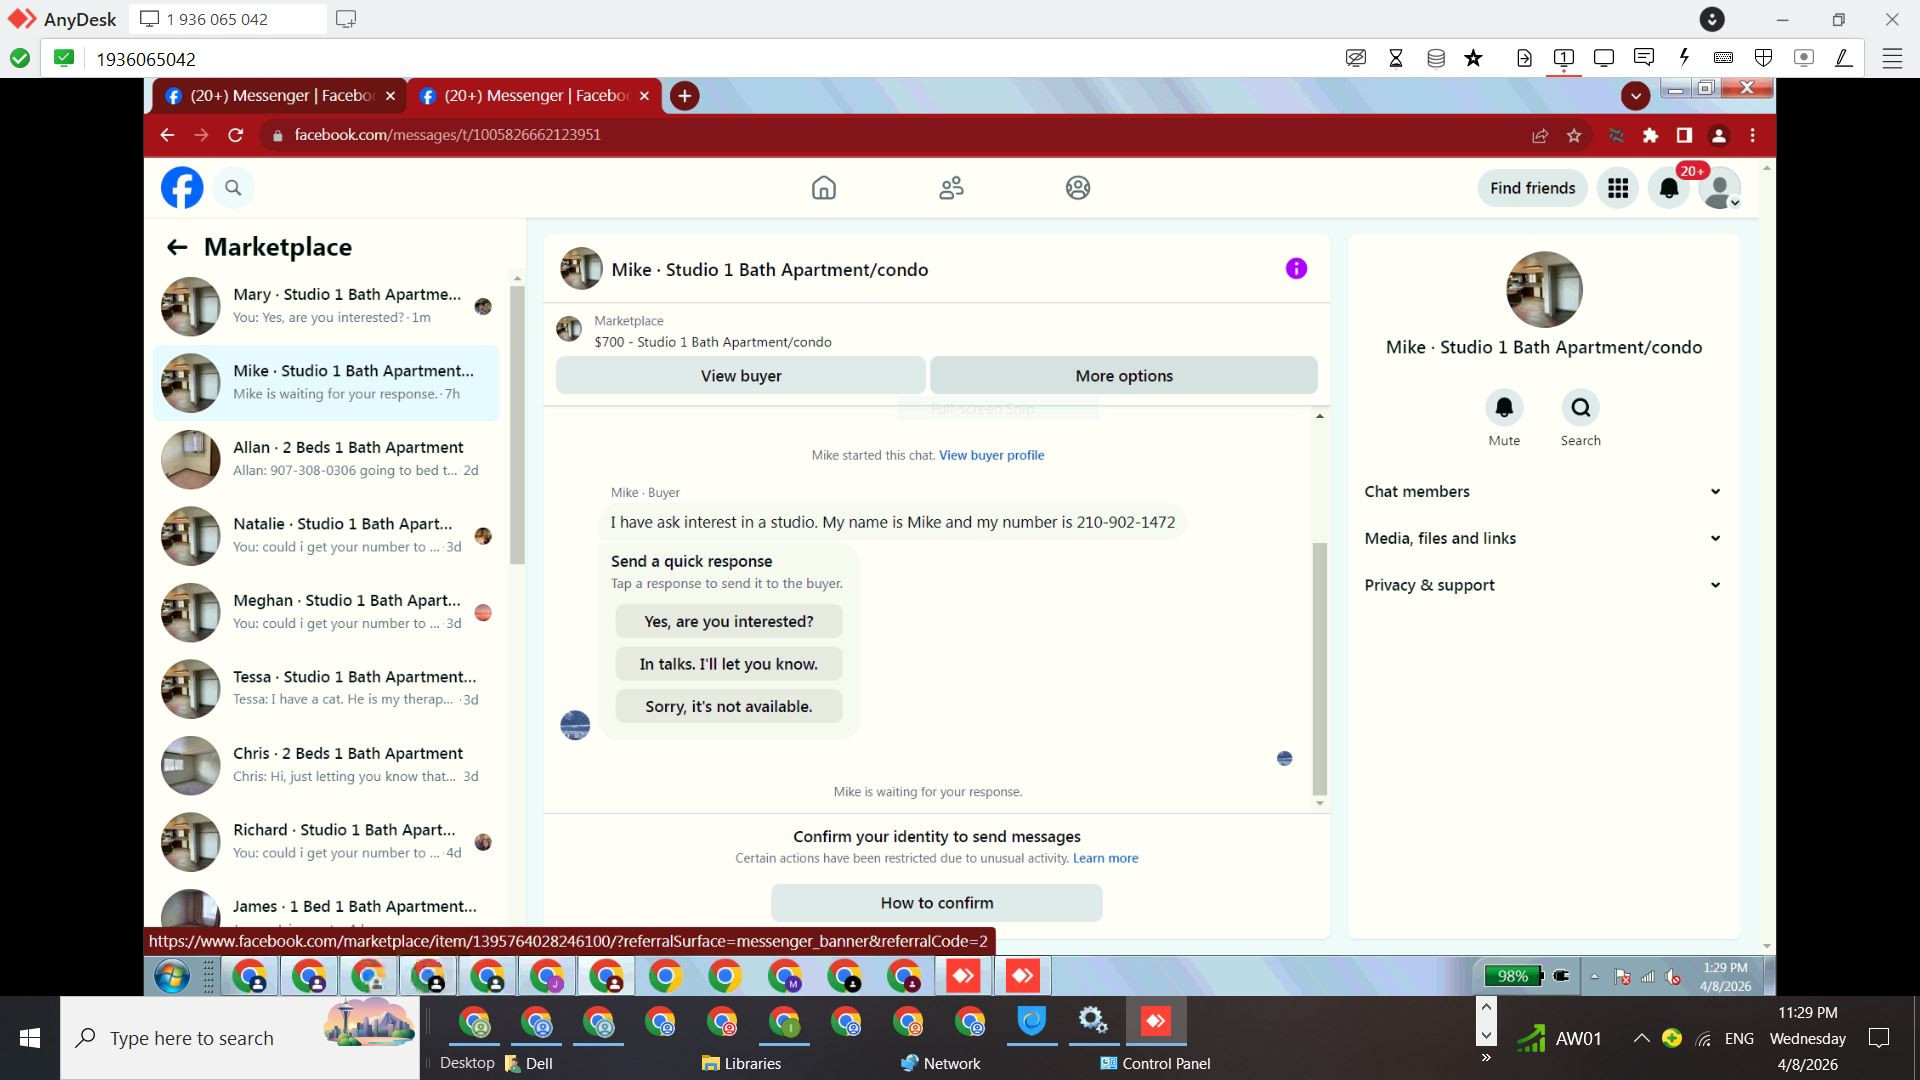Click the View buyer button

(x=740, y=376)
